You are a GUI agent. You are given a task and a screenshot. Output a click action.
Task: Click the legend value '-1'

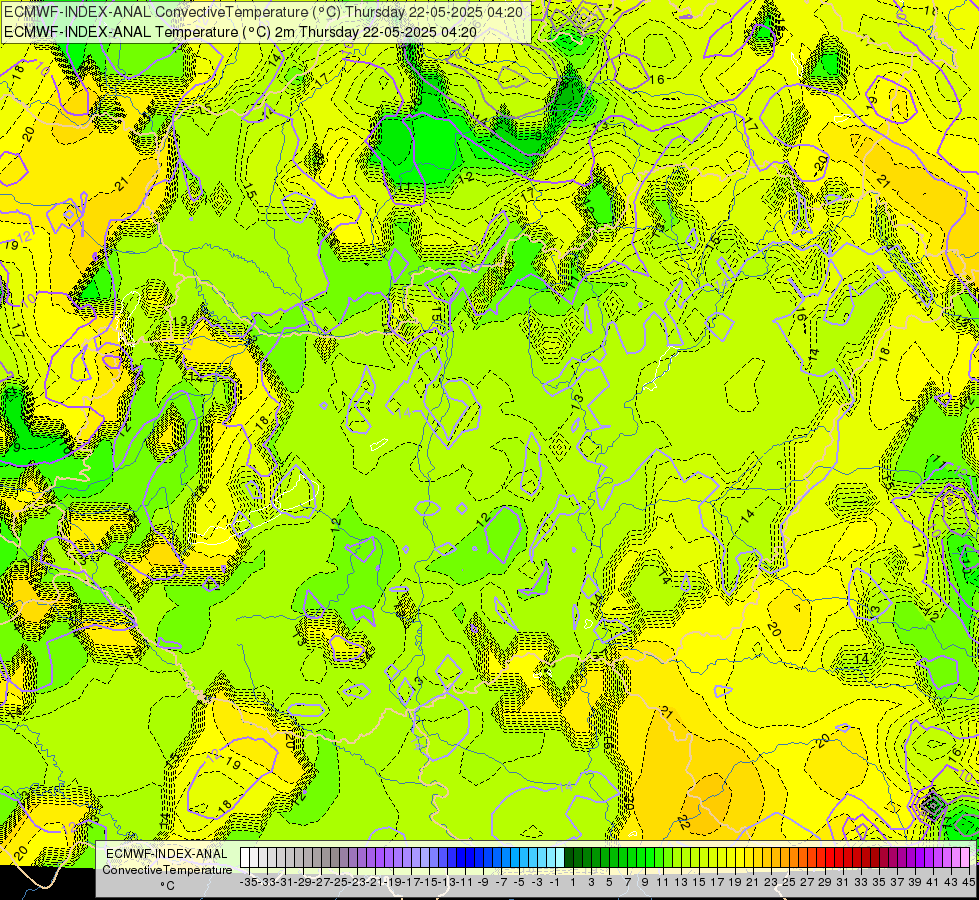click(554, 883)
